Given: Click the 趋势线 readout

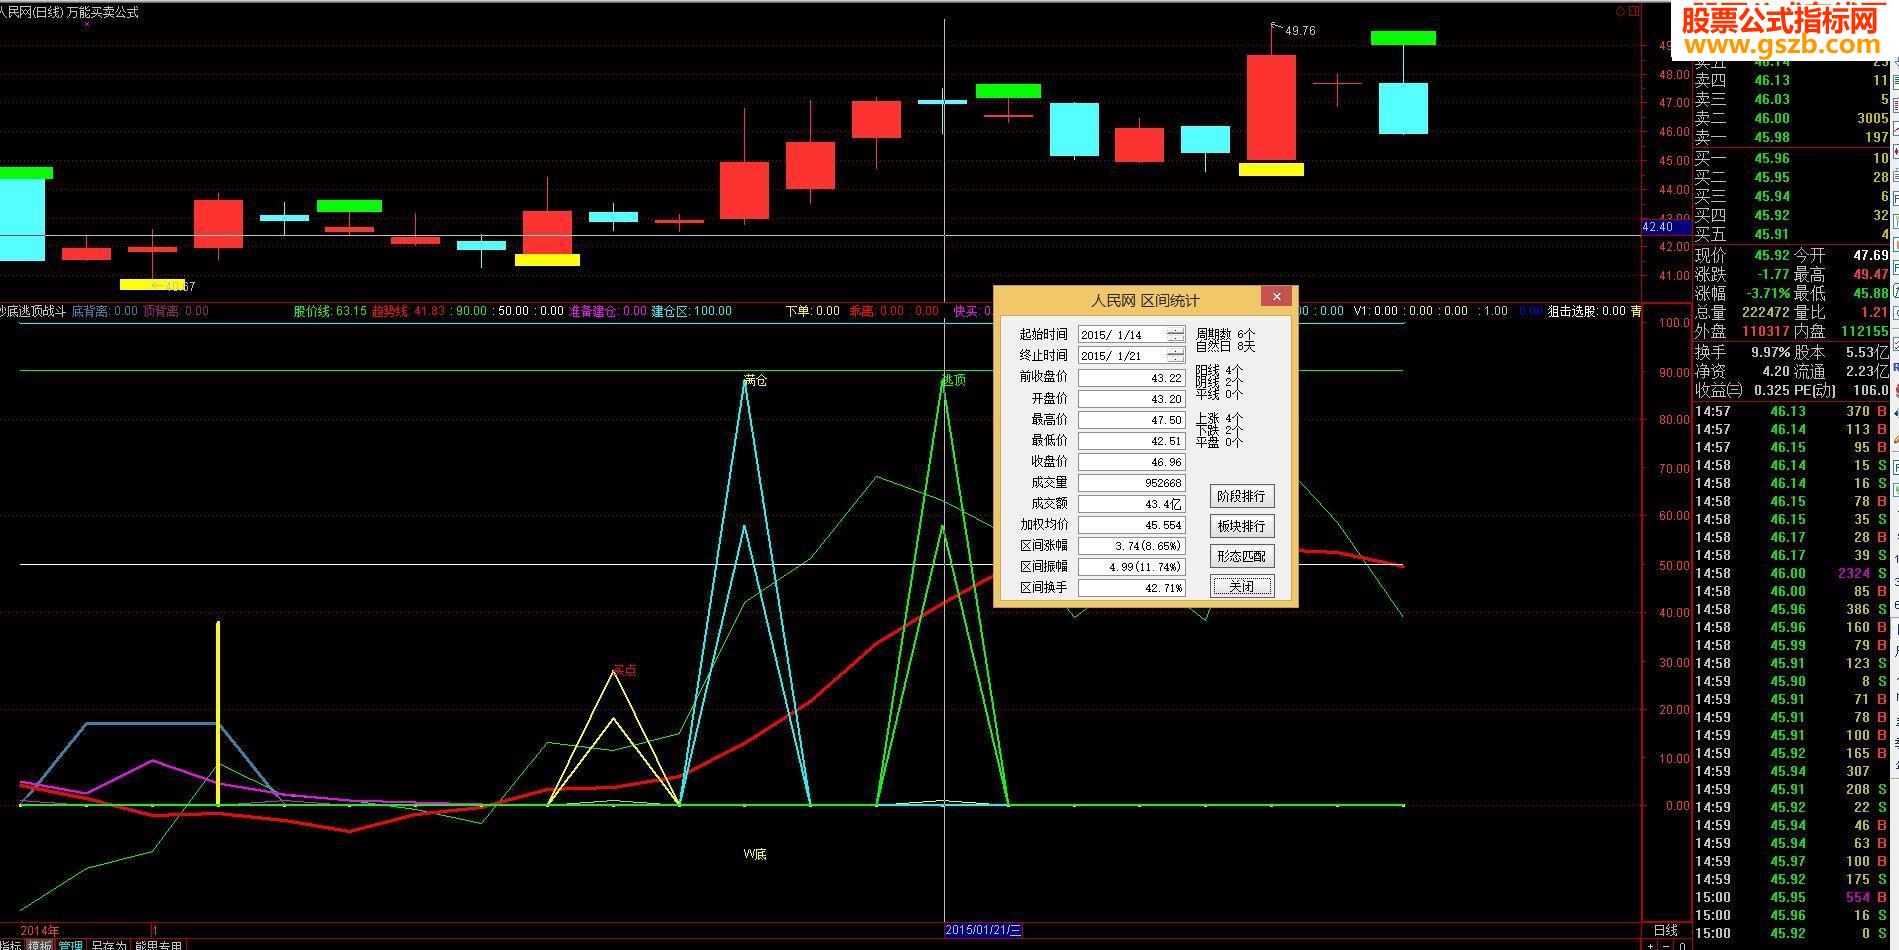Looking at the screenshot, I should coord(408,311).
